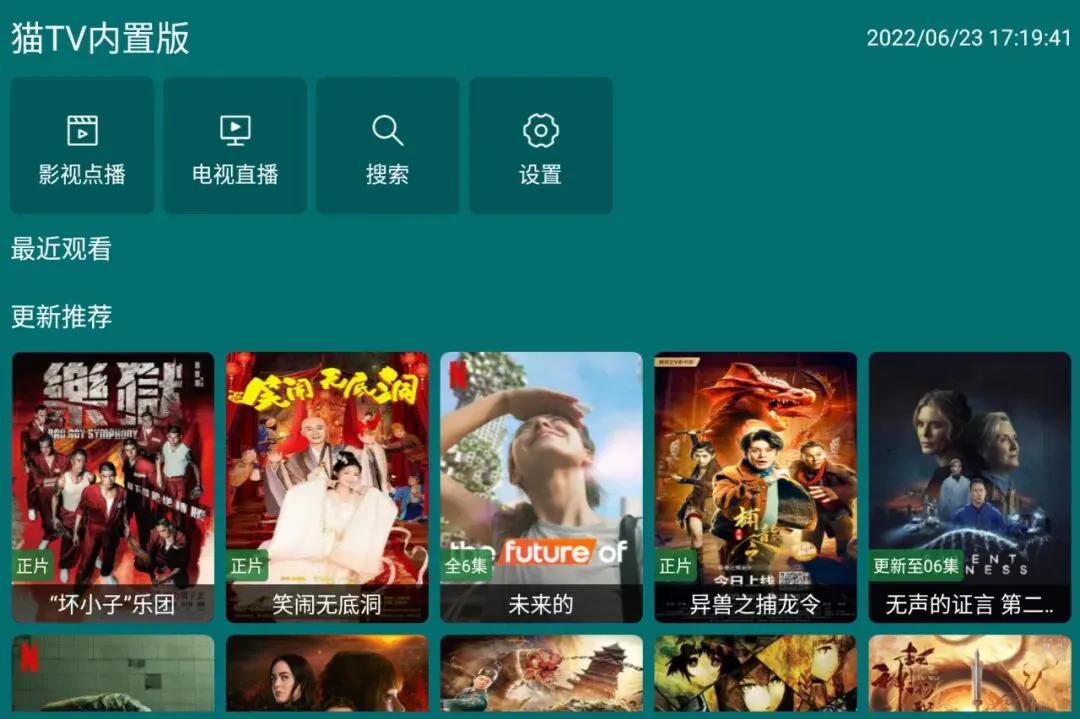This screenshot has height=719, width=1080.
Task: Click the 笑闹无底洞 title caption
Action: (327, 605)
